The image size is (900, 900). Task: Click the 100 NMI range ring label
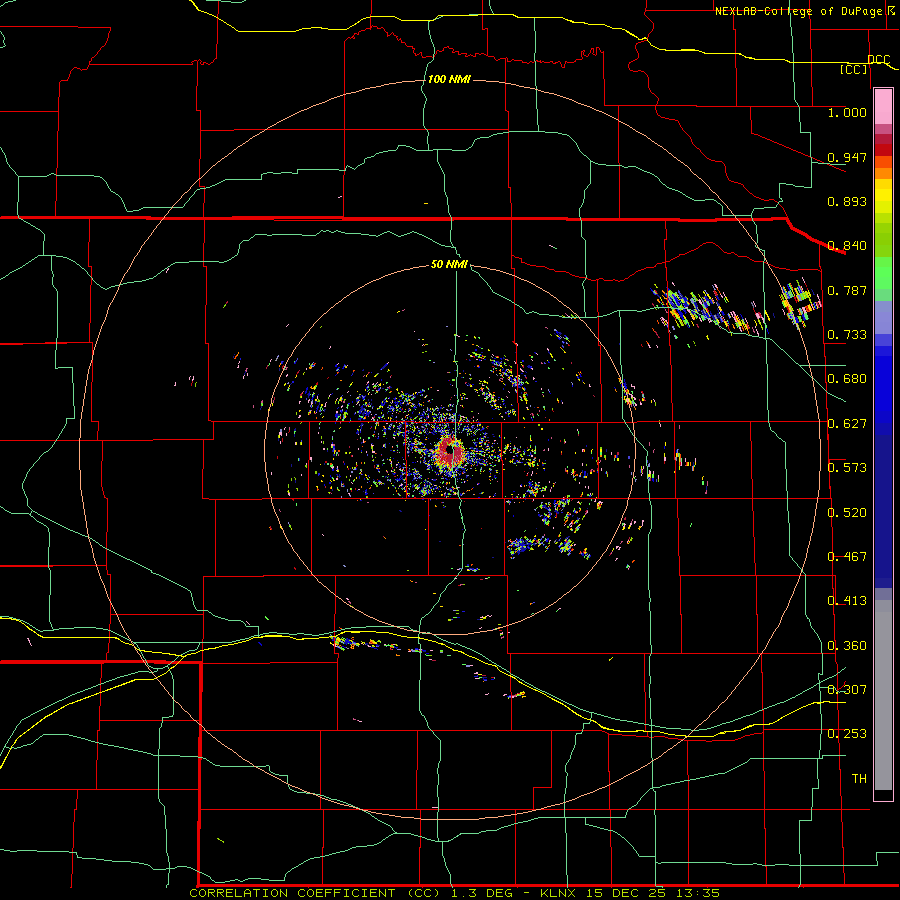(x=449, y=79)
